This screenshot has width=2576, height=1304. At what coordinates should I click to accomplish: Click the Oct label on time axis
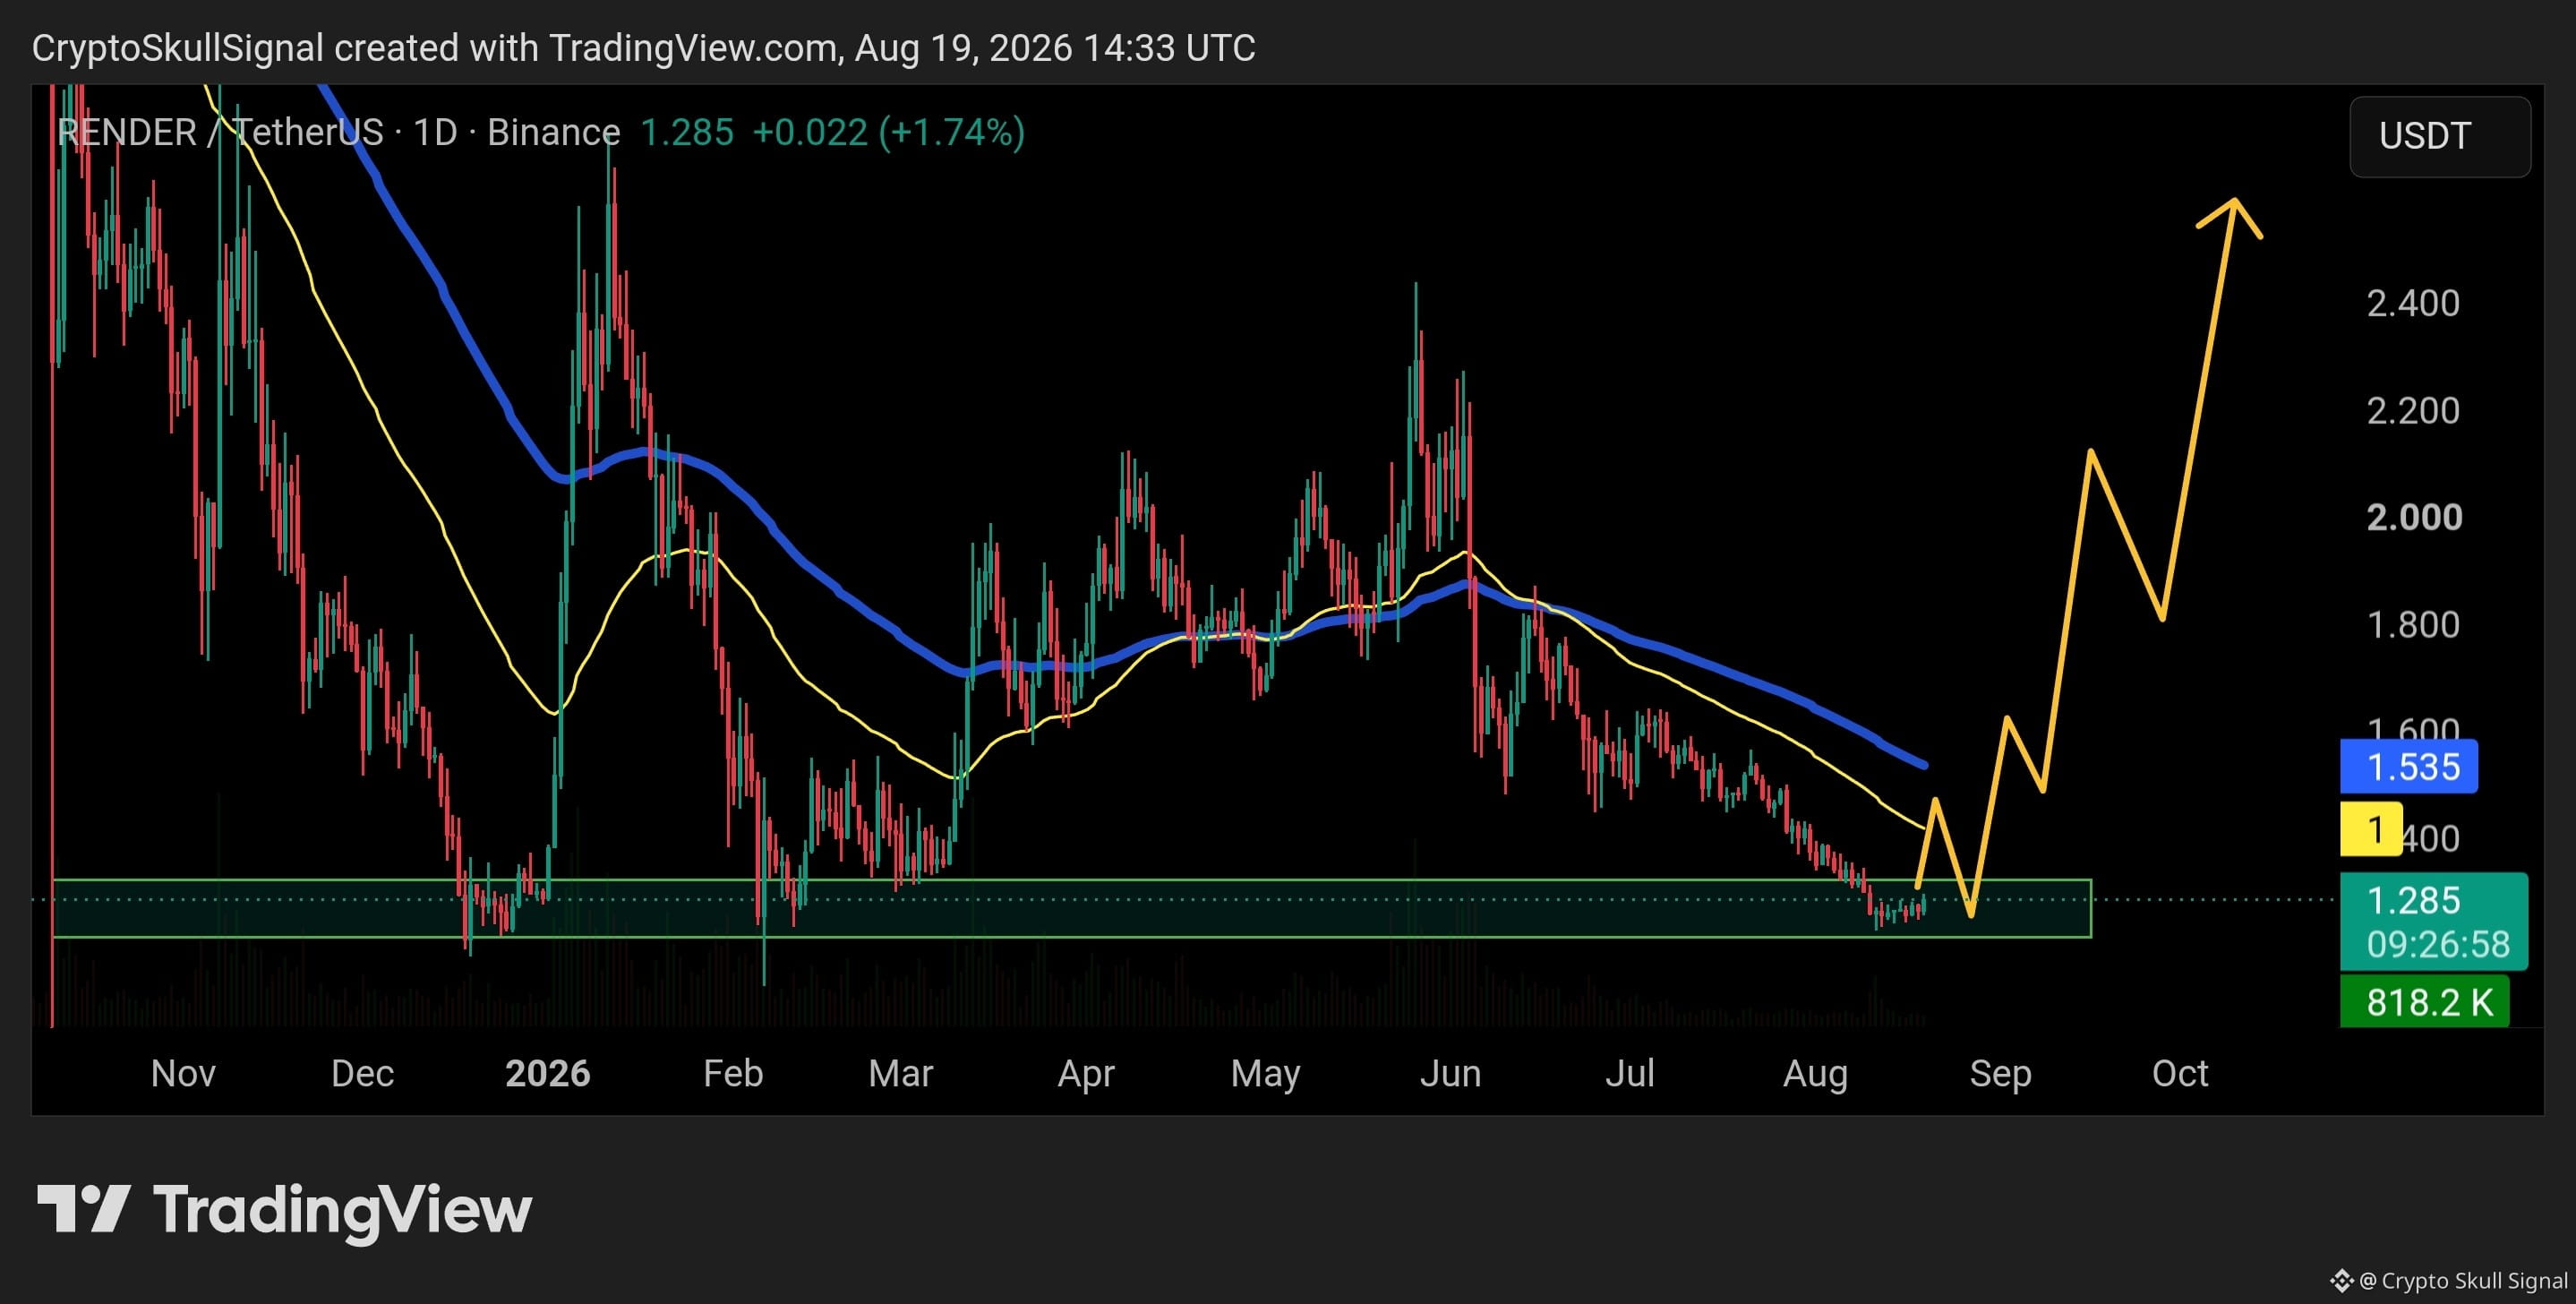2180,1073
